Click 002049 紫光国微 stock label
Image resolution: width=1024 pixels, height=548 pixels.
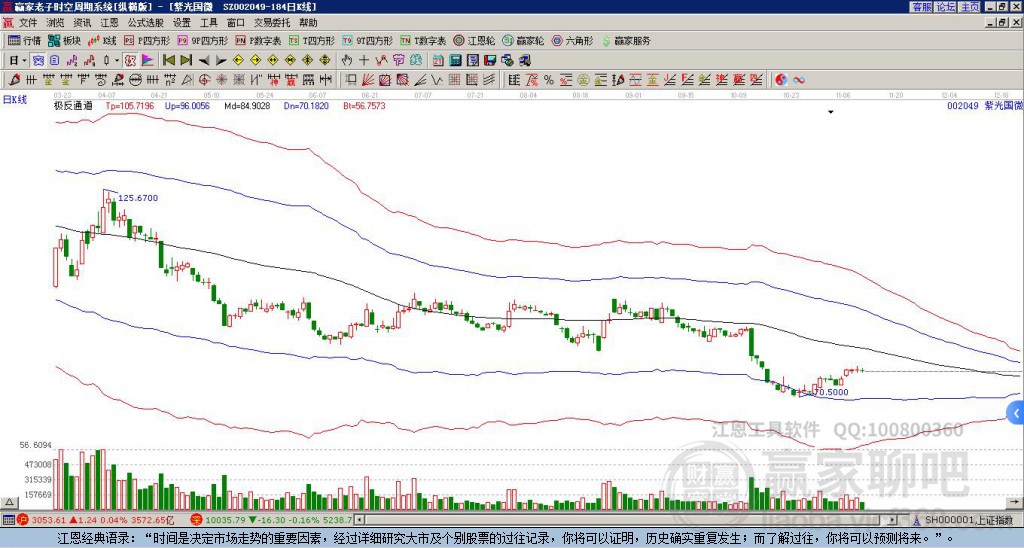984,105
